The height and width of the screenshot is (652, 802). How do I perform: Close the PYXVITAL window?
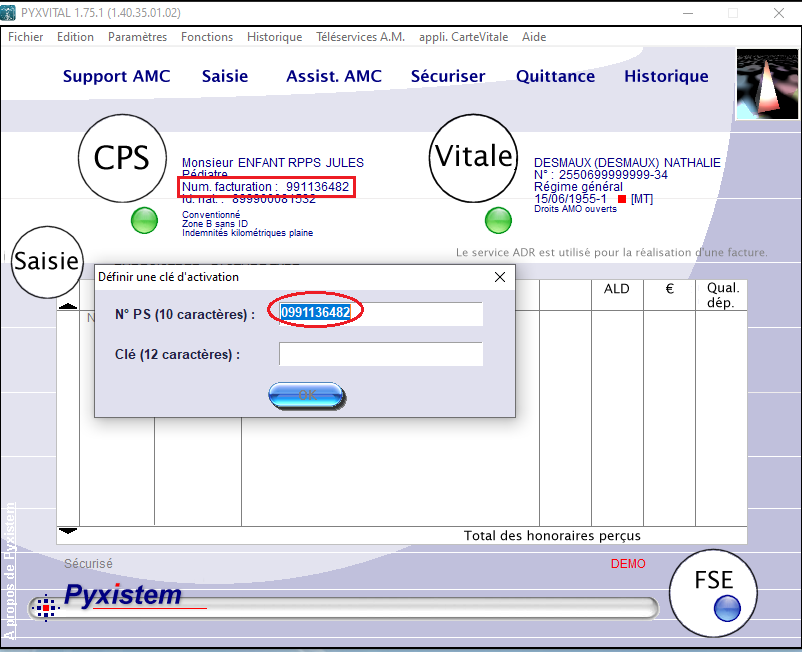(779, 13)
